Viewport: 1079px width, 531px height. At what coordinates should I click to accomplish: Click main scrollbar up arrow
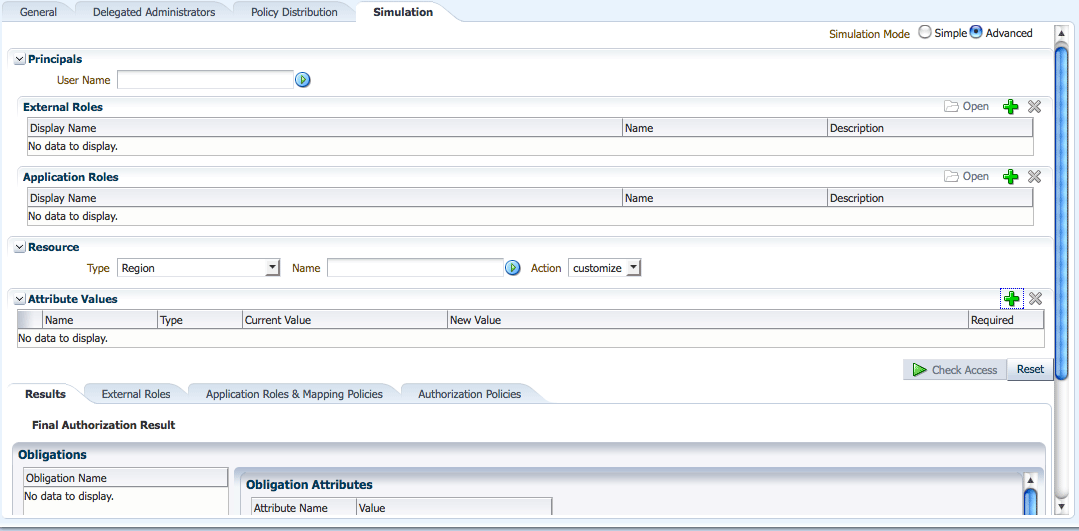[1061, 32]
